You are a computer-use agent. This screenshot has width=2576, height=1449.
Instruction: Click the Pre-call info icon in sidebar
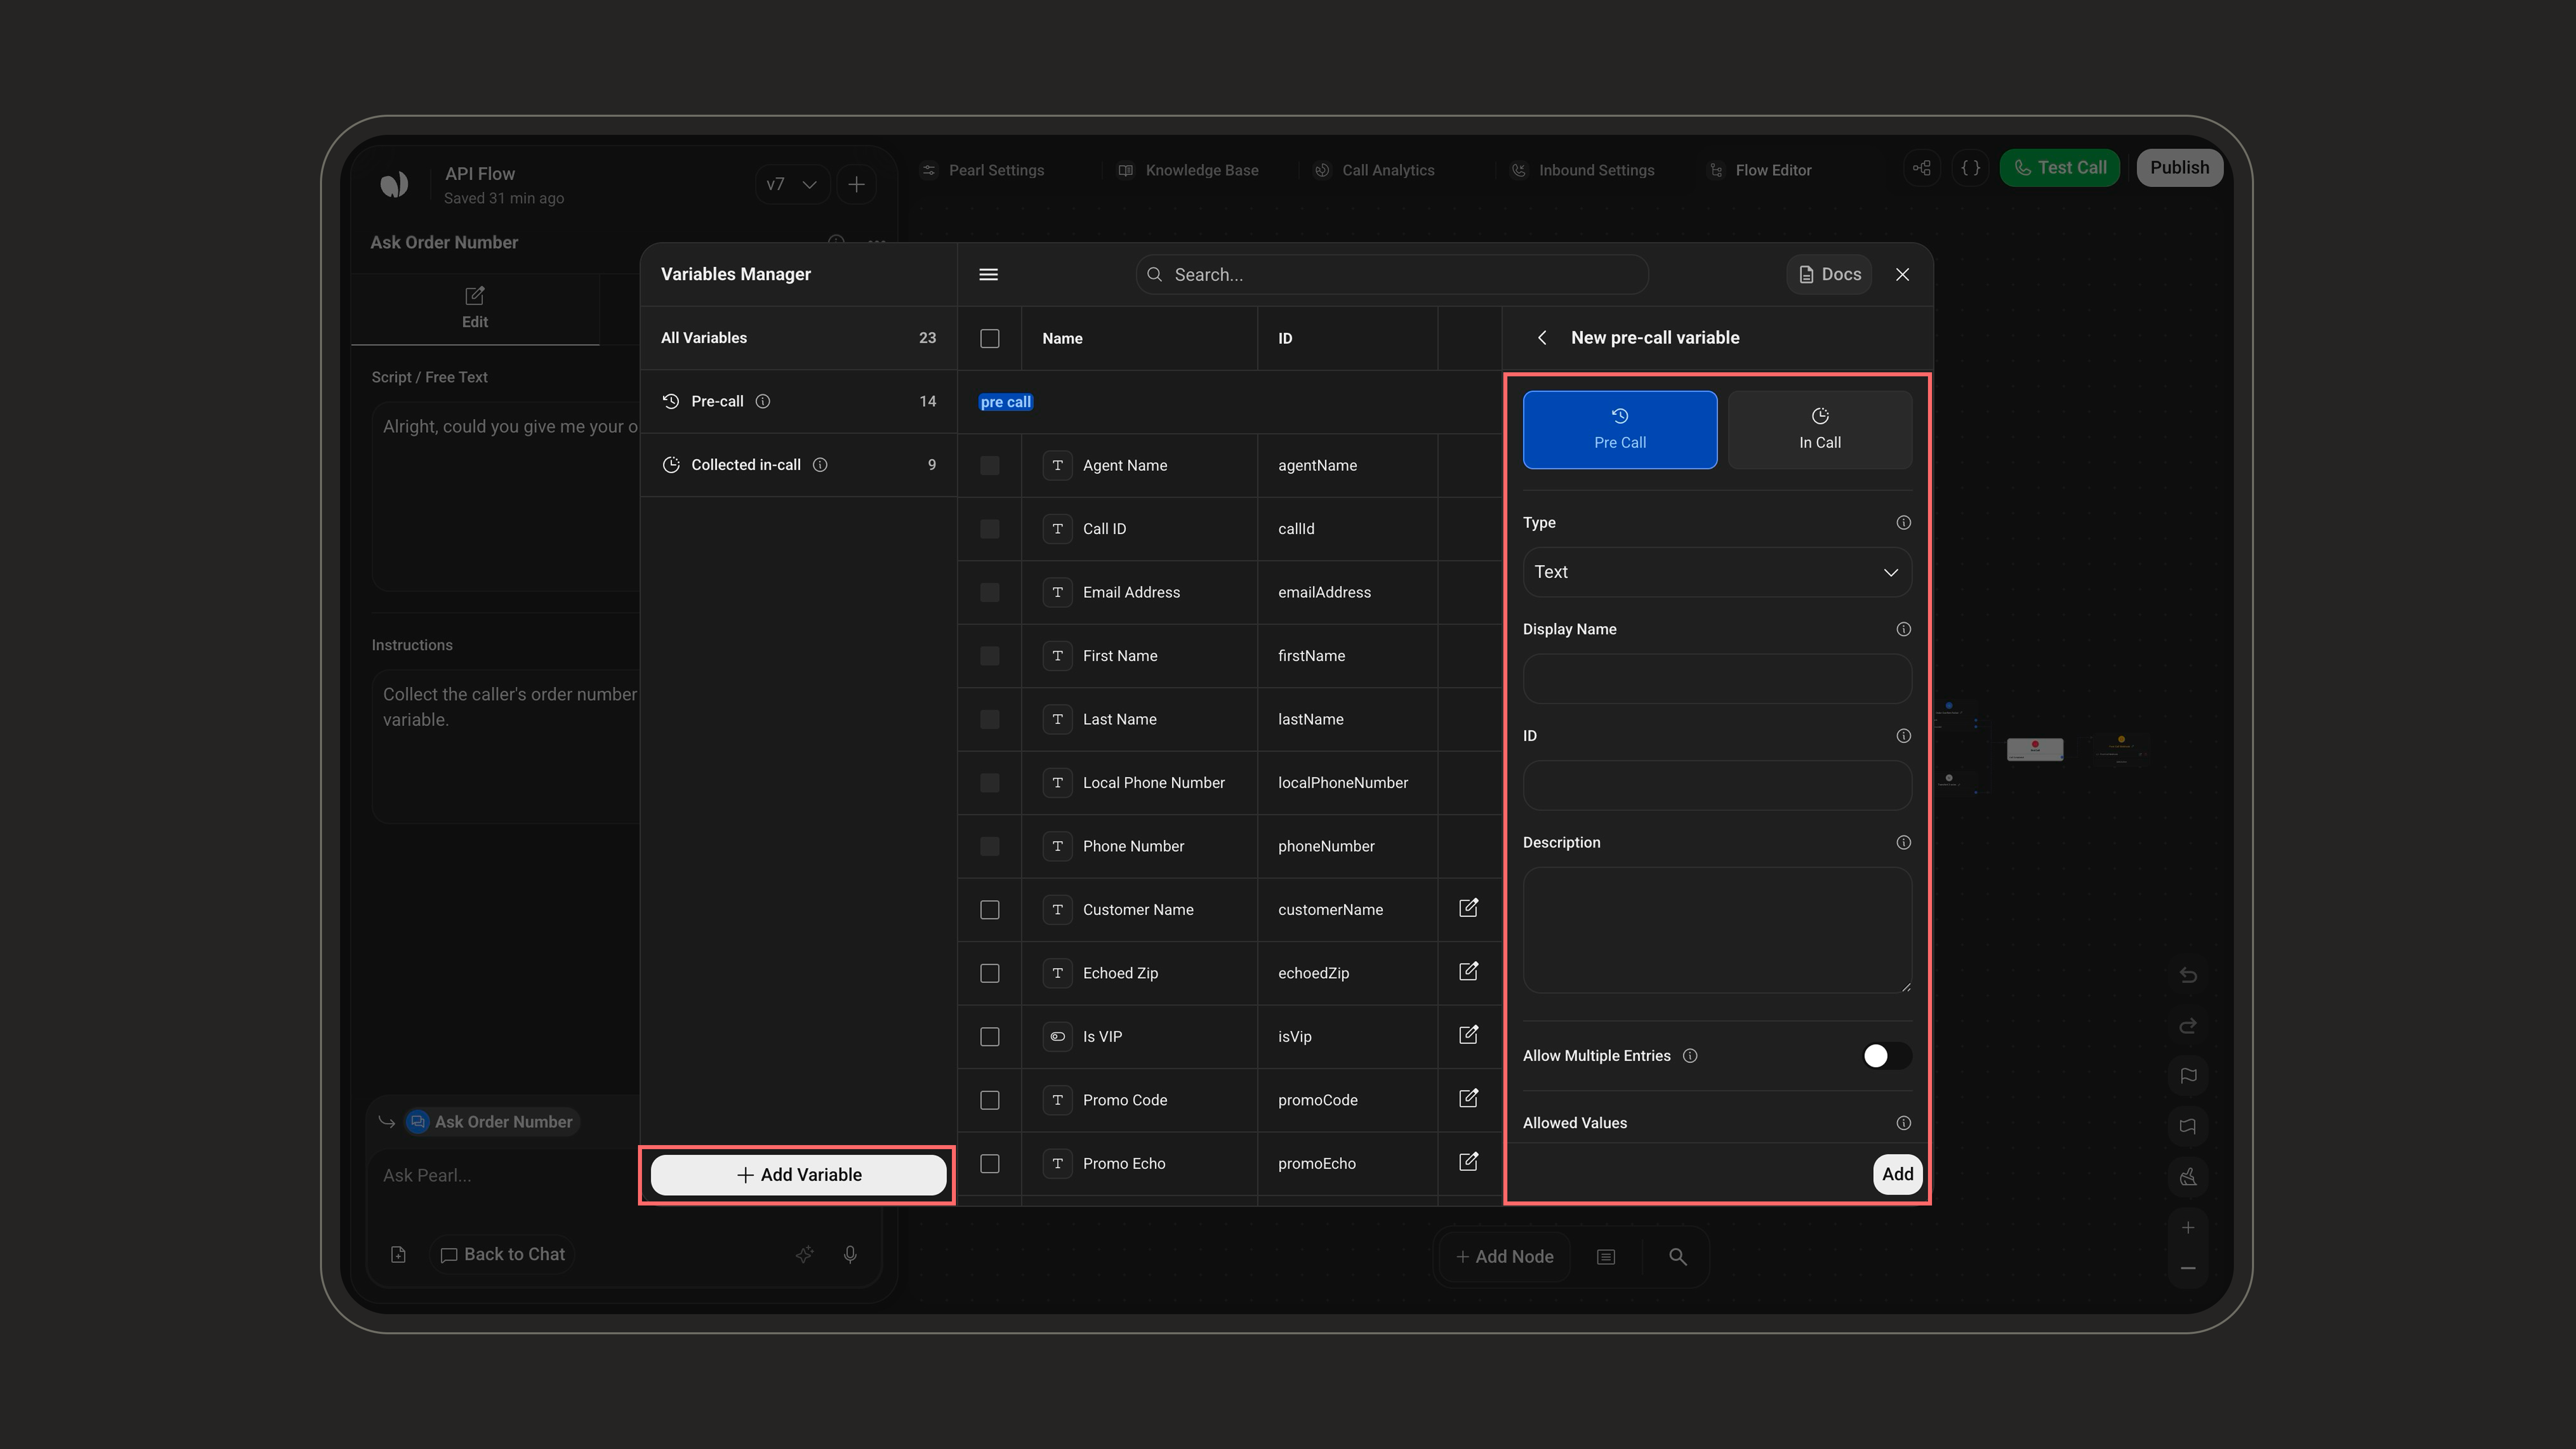(763, 401)
